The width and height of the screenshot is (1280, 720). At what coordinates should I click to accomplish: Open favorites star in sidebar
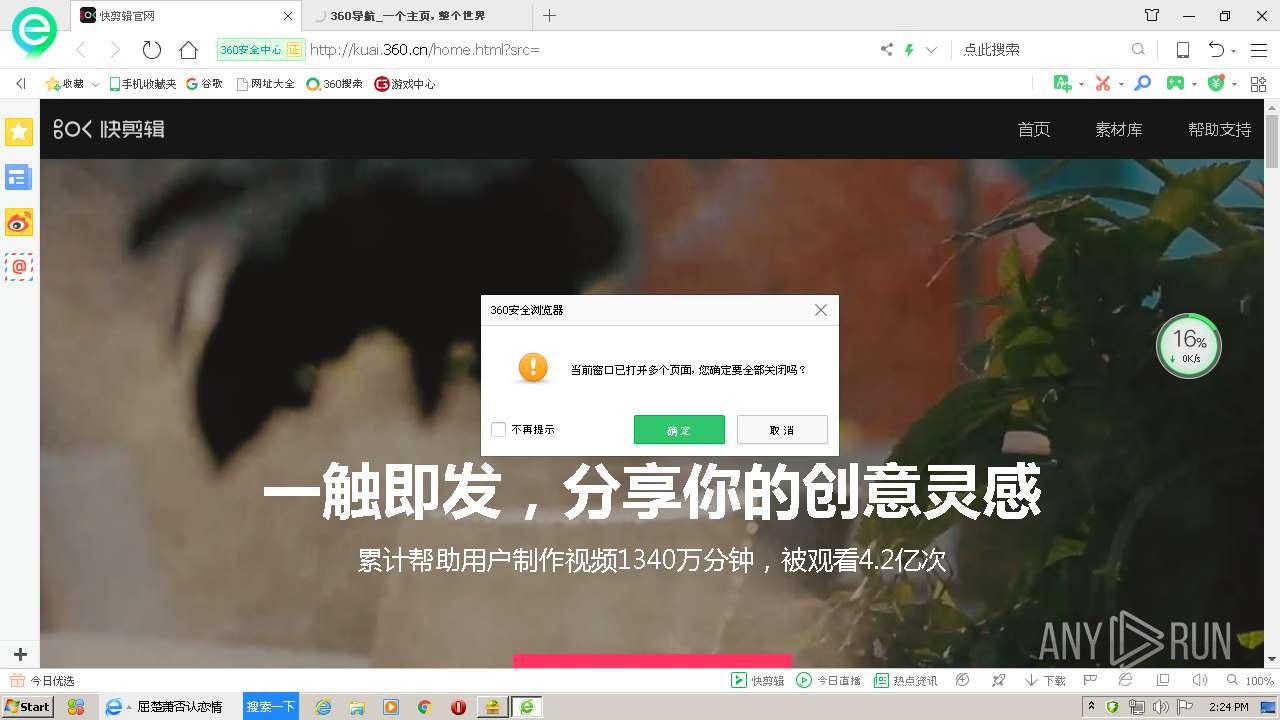(19, 131)
